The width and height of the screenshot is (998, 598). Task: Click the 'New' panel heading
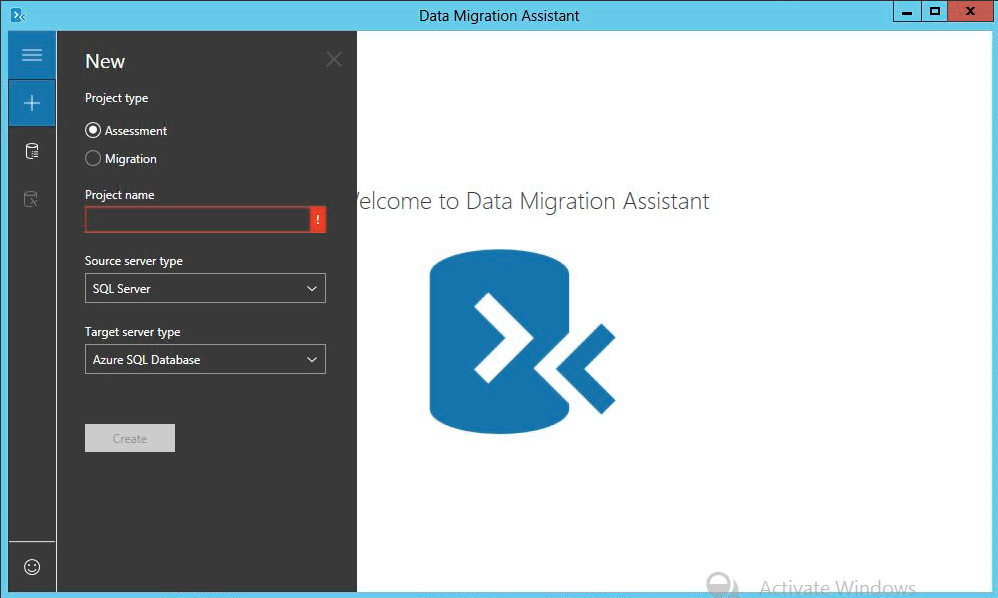click(105, 62)
